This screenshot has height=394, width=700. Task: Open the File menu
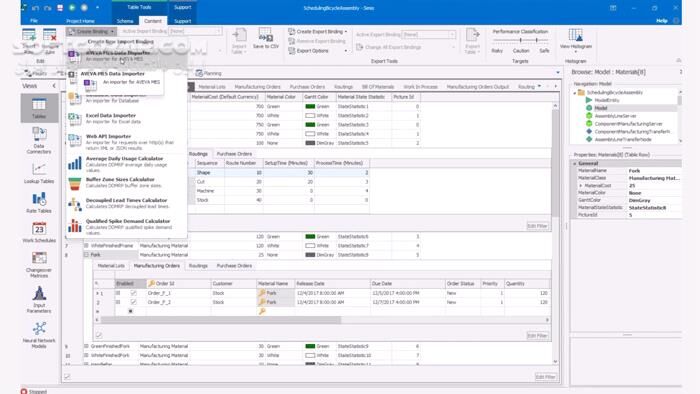pyautogui.click(x=34, y=21)
